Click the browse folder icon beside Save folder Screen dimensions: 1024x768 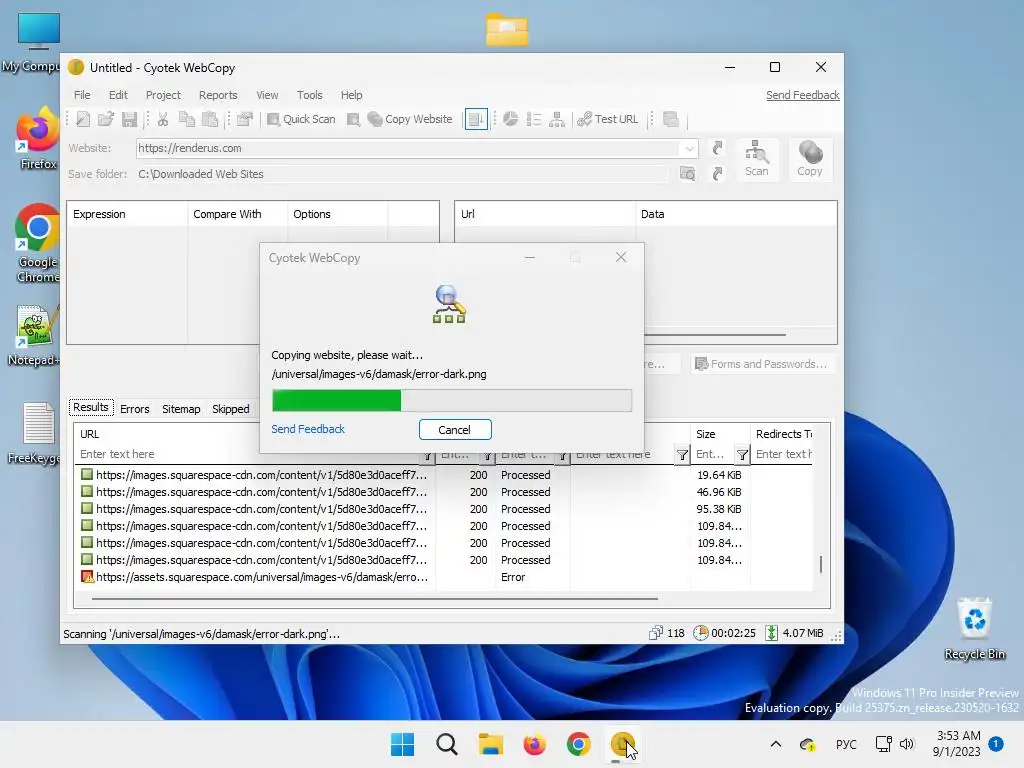point(688,174)
